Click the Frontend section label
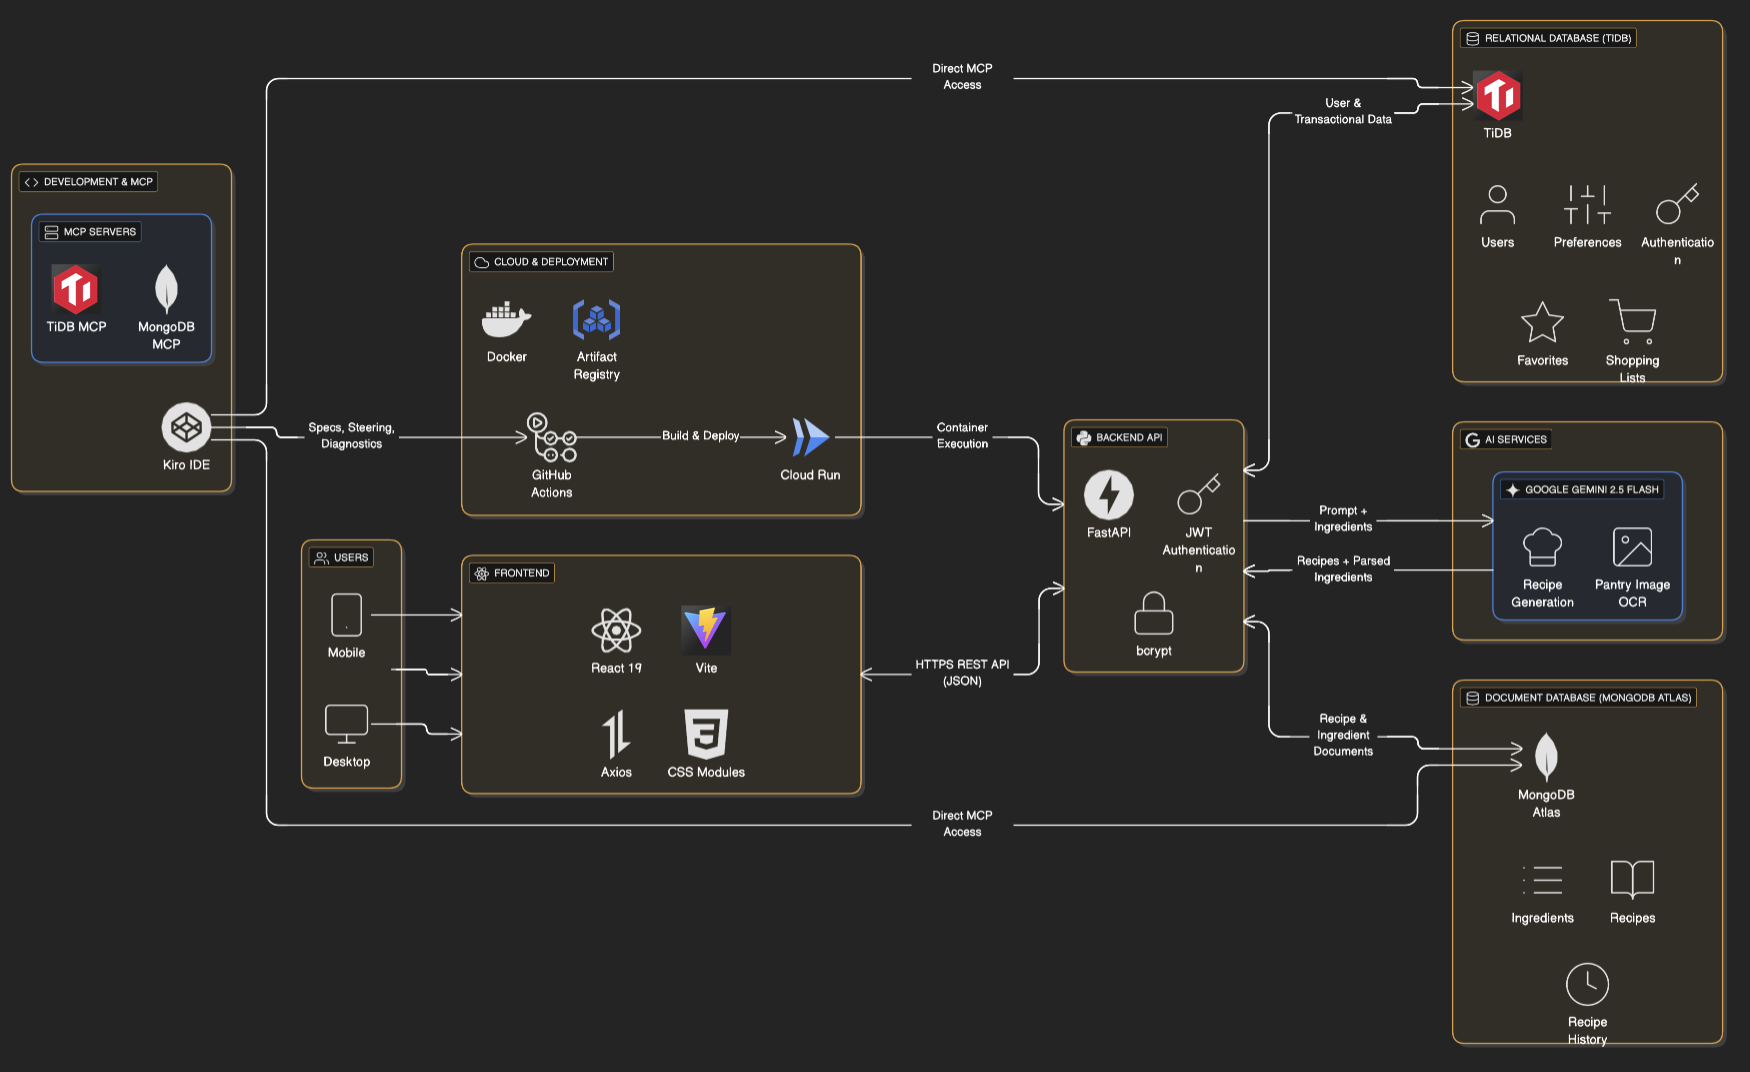The width and height of the screenshot is (1750, 1072). pyautogui.click(x=512, y=573)
